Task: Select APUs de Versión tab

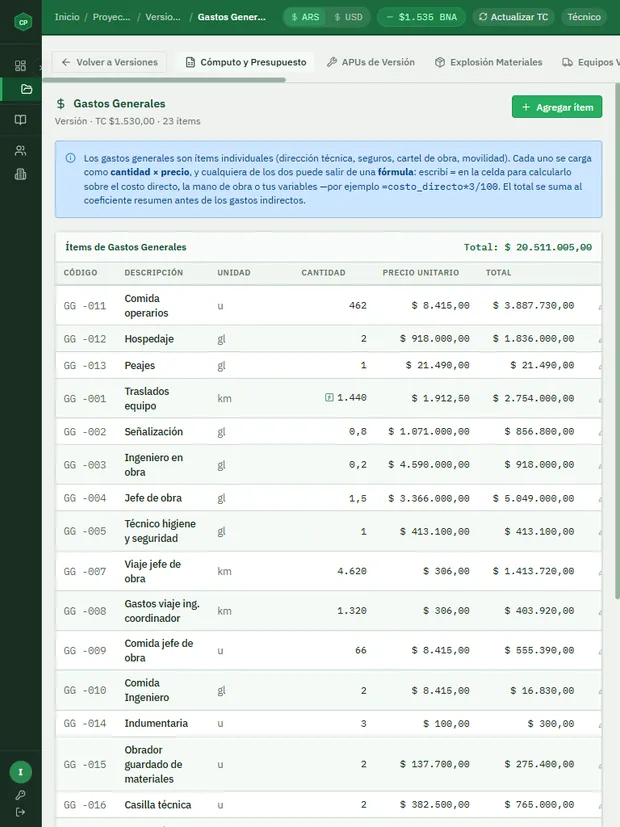Action: tap(371, 62)
